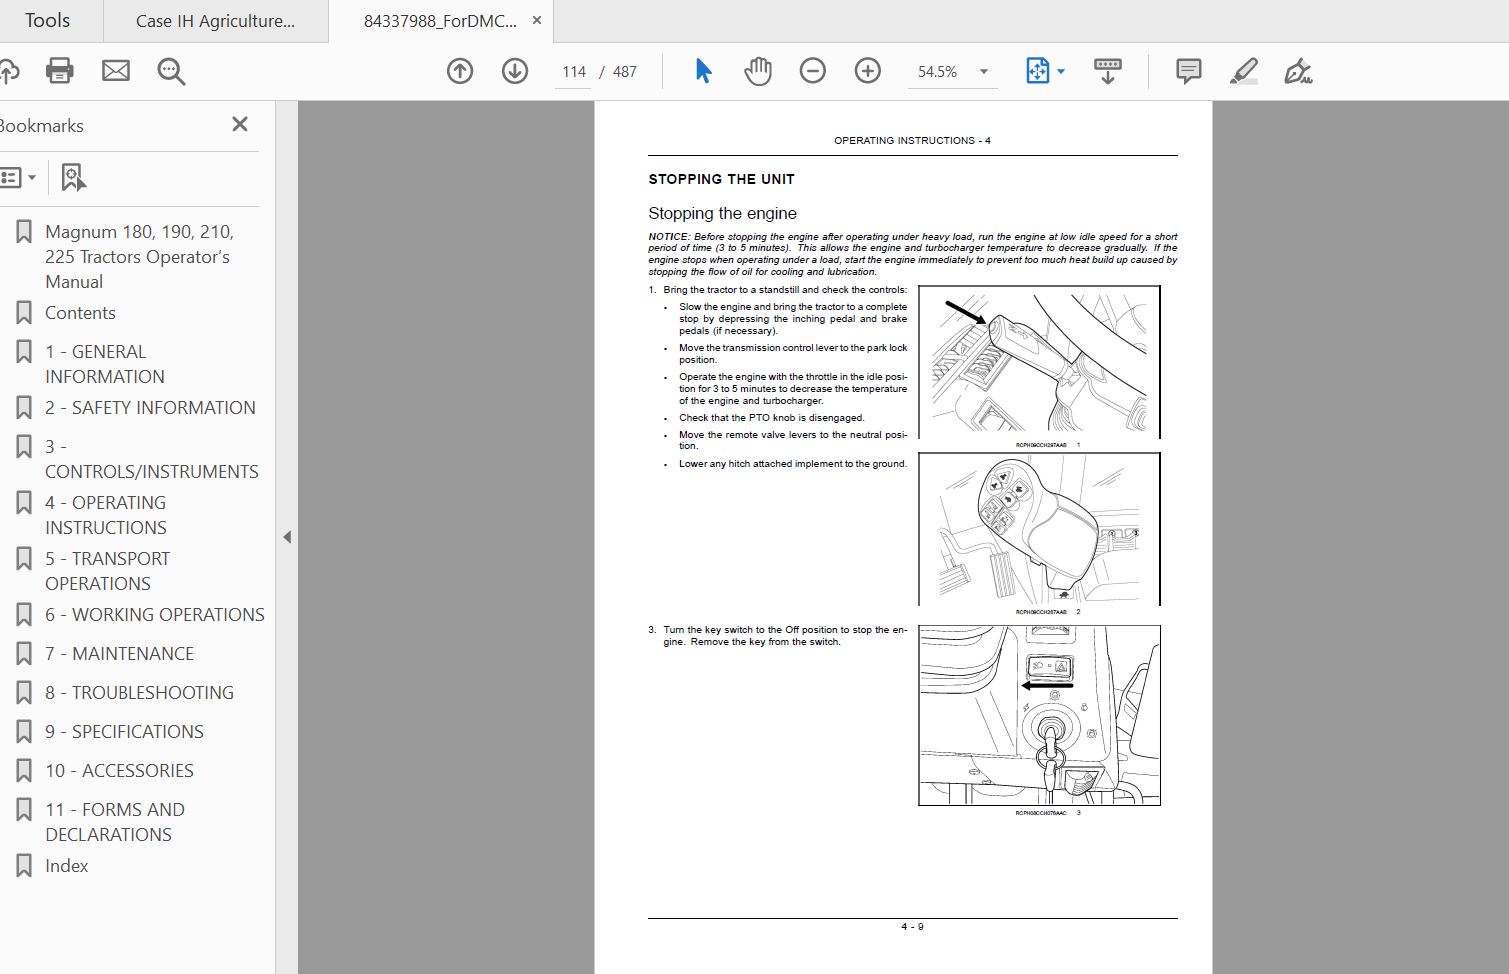Click bookmark icon beside 7 - MAINTENANCE

pos(24,654)
